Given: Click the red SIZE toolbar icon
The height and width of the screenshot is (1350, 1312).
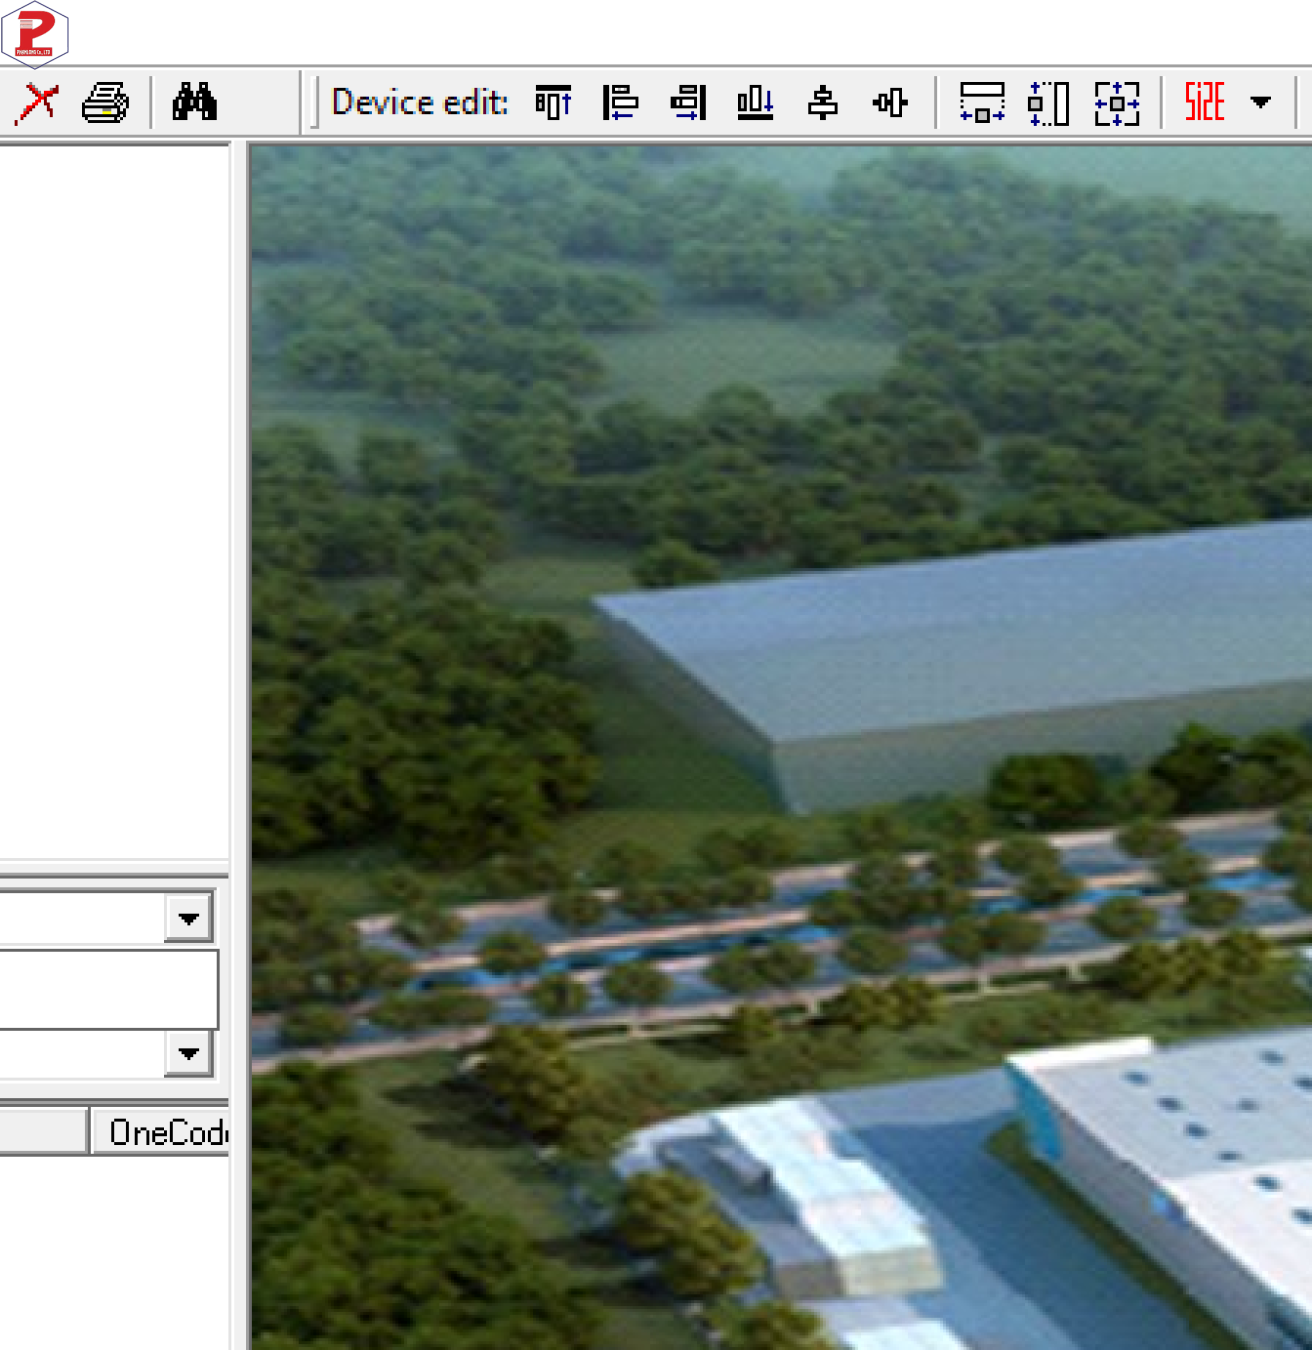Looking at the screenshot, I should (1205, 102).
